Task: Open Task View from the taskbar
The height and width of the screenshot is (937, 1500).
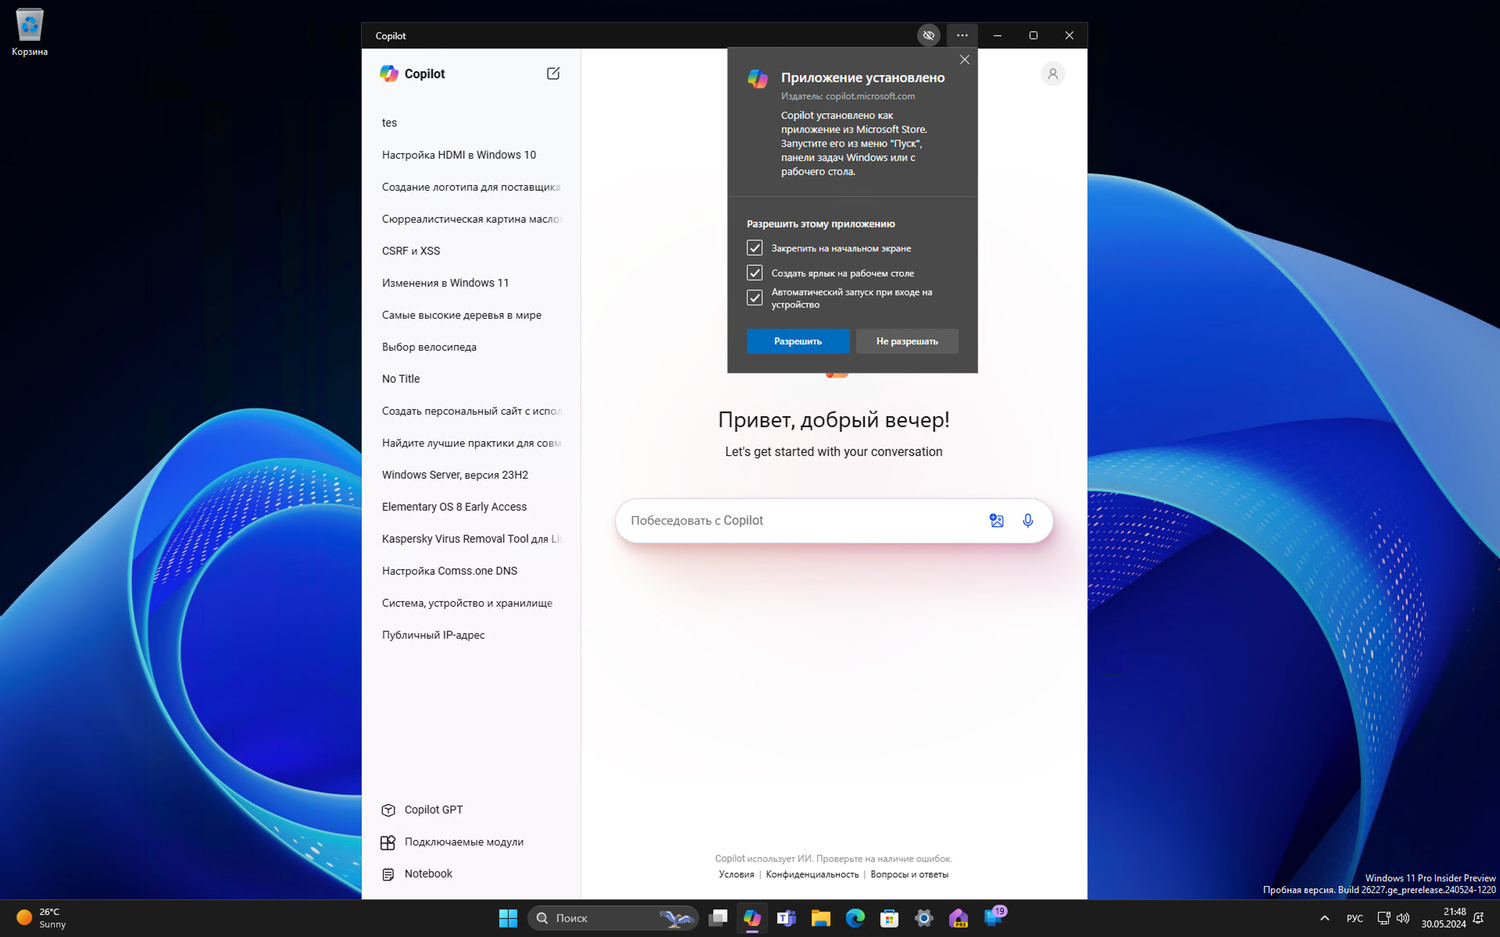Action: point(718,918)
